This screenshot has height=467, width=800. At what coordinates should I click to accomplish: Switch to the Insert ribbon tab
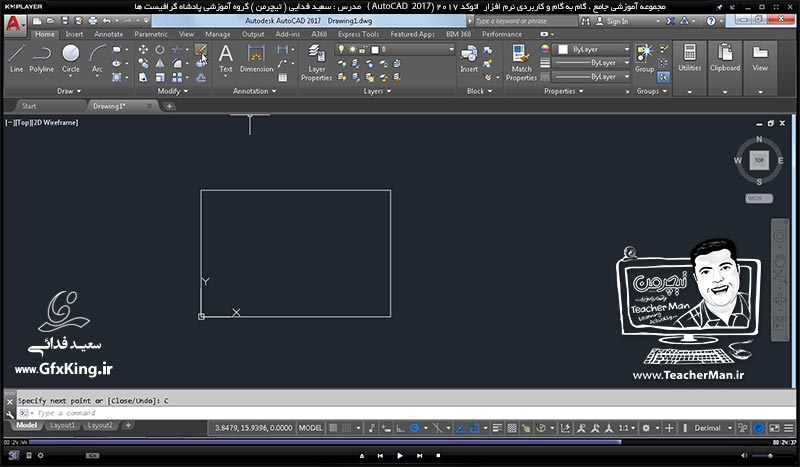(74, 34)
